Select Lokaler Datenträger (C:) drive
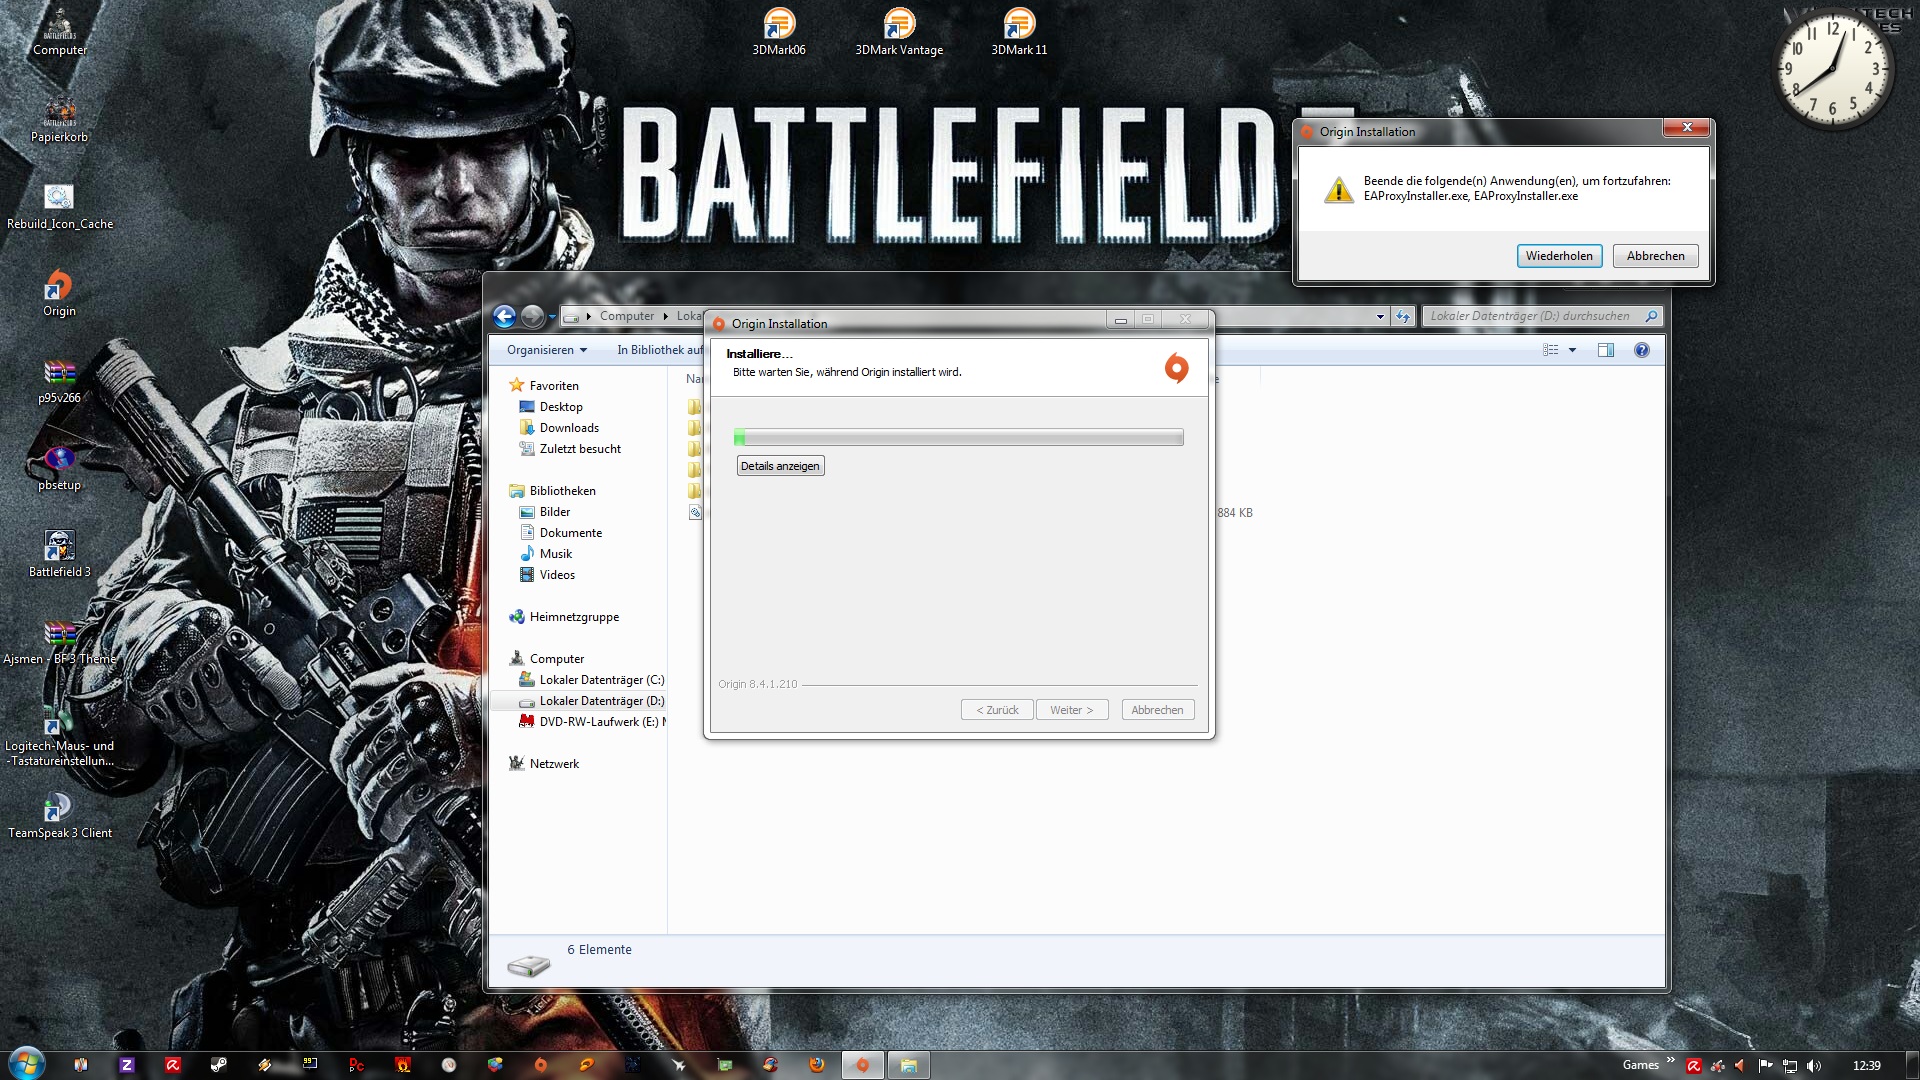The height and width of the screenshot is (1080, 1920). 592,680
